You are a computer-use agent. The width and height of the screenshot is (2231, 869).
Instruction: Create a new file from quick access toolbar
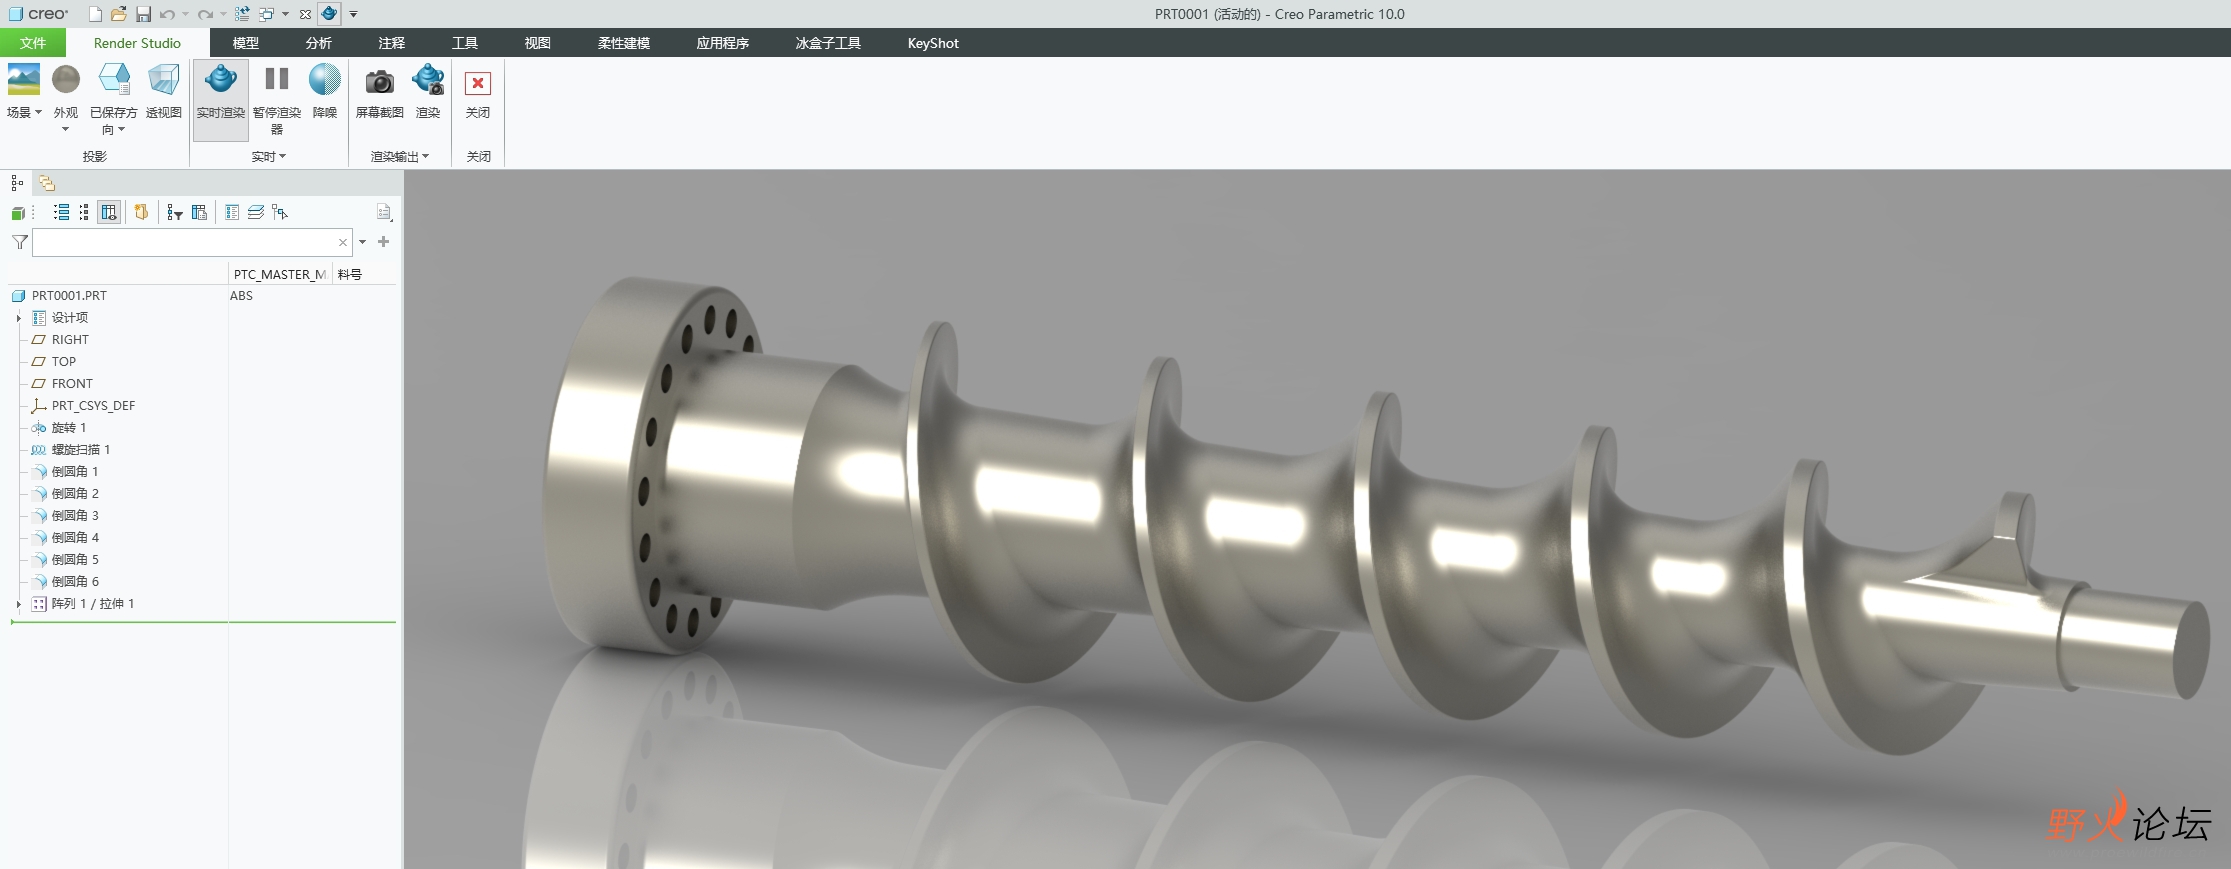(95, 14)
